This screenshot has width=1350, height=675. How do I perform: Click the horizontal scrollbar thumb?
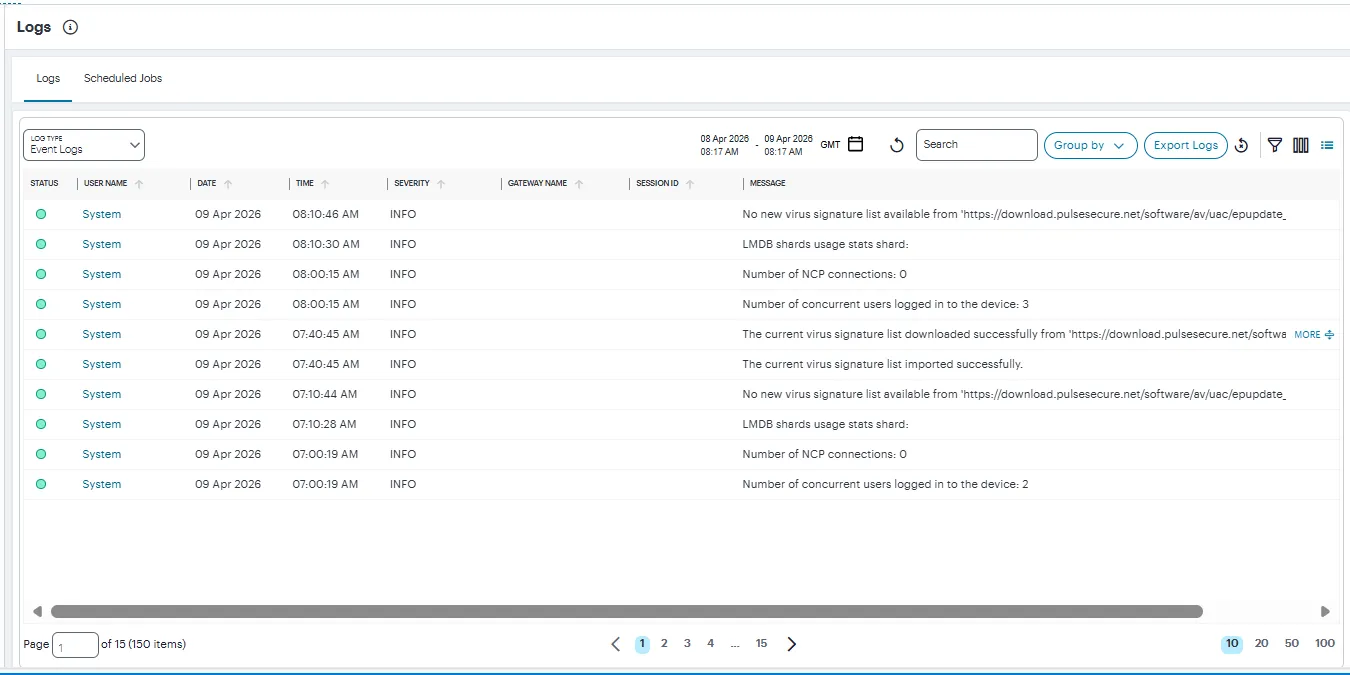(627, 611)
